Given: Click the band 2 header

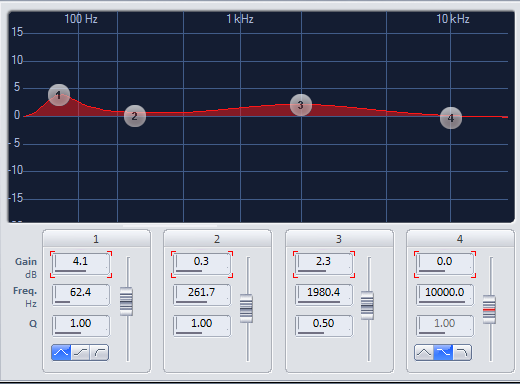Looking at the screenshot, I should point(217,239).
